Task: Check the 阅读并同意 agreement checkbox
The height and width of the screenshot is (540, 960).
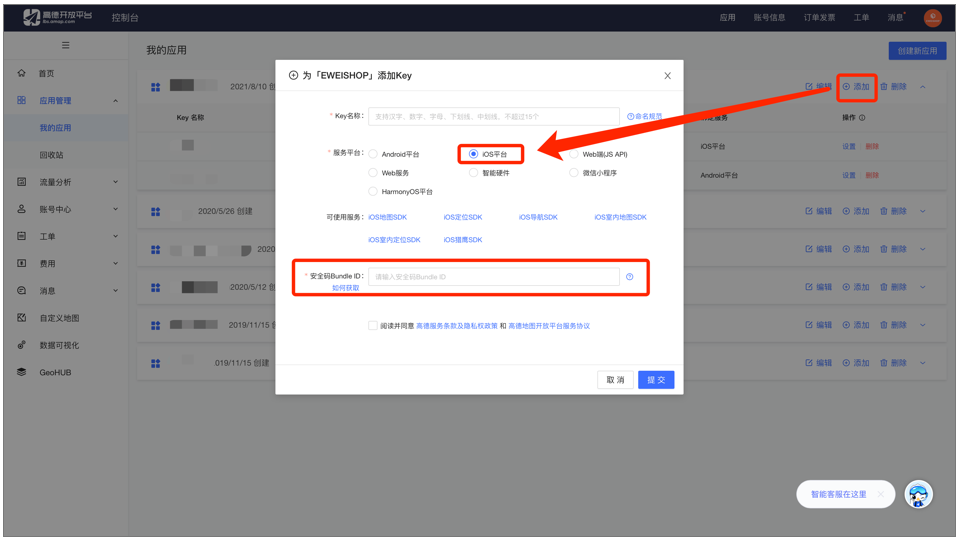Action: pyautogui.click(x=373, y=326)
